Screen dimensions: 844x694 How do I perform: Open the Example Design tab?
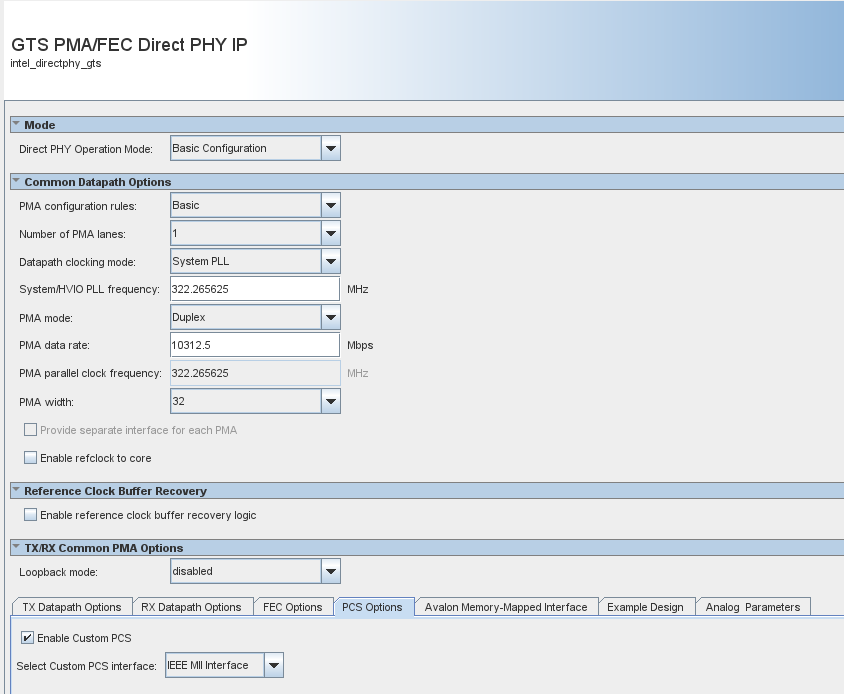coord(645,607)
